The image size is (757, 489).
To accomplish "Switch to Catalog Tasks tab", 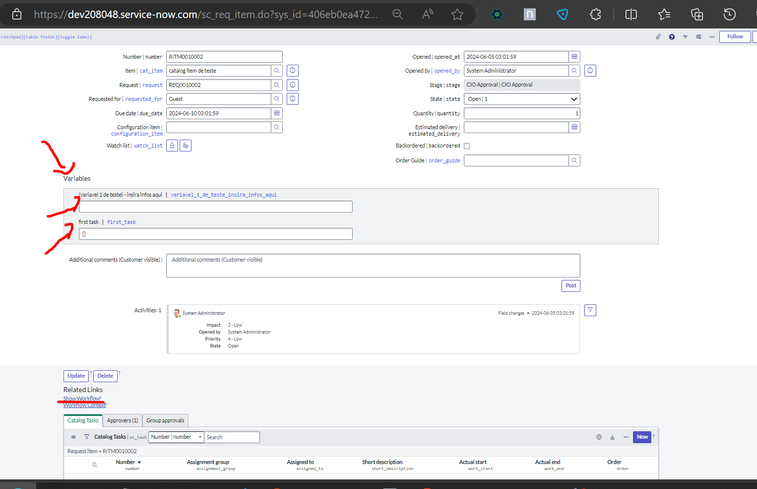I will pos(83,420).
